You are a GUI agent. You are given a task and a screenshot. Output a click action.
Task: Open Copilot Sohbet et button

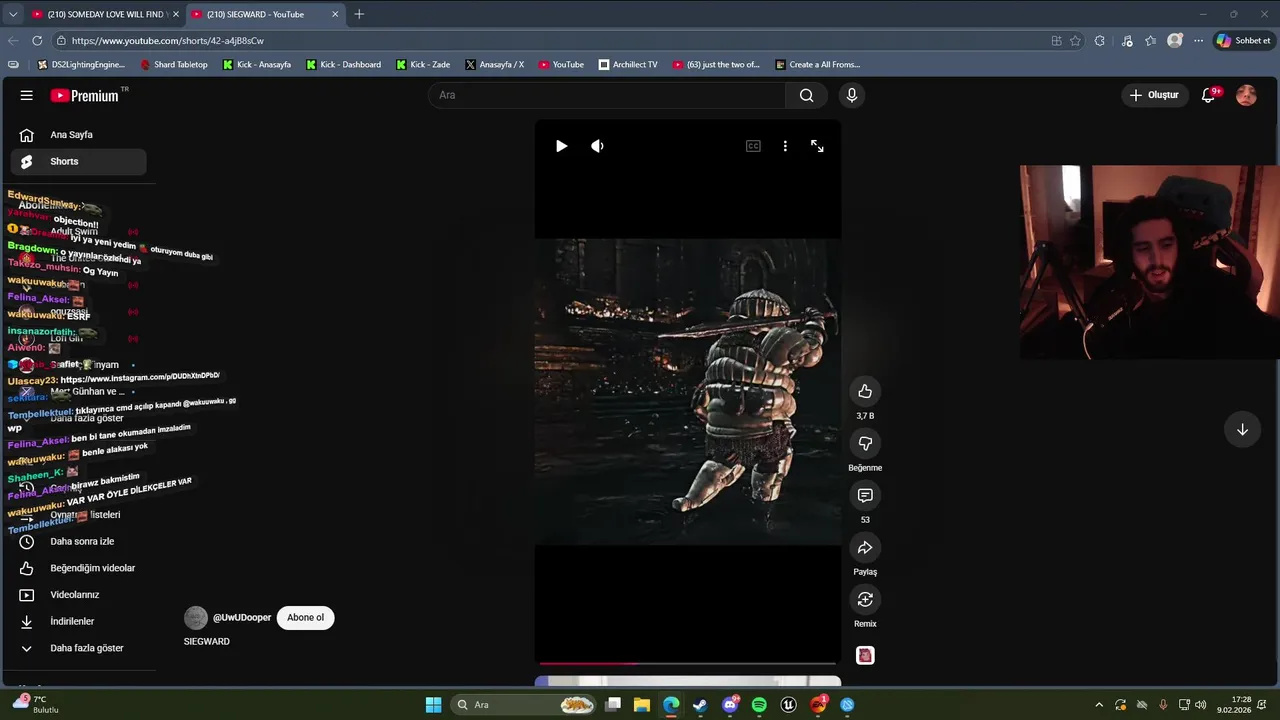point(1244,41)
